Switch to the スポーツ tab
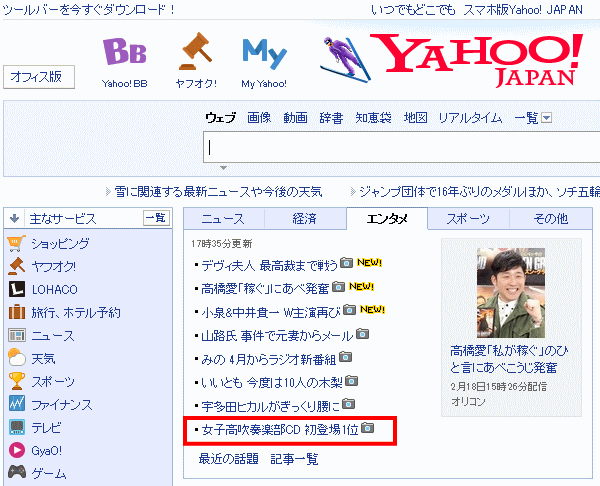600x486 pixels. (x=468, y=219)
